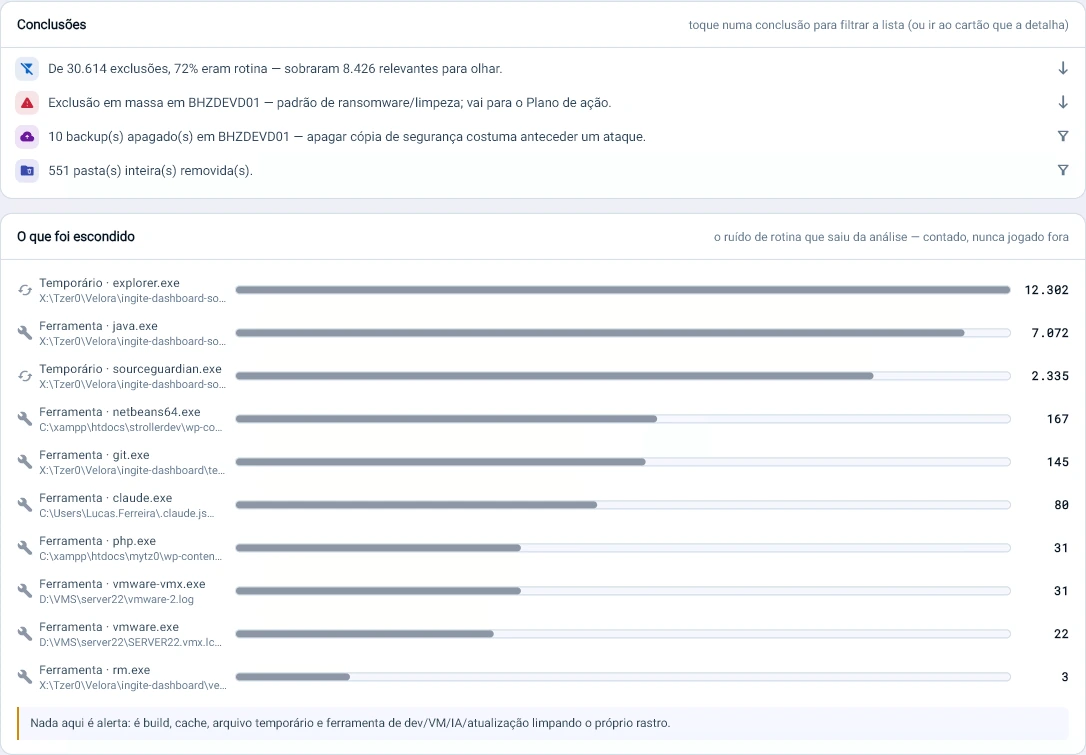Click the wrench icon beside Ferramenta · java.exe
Screen dimensions: 1086x755
25,333
